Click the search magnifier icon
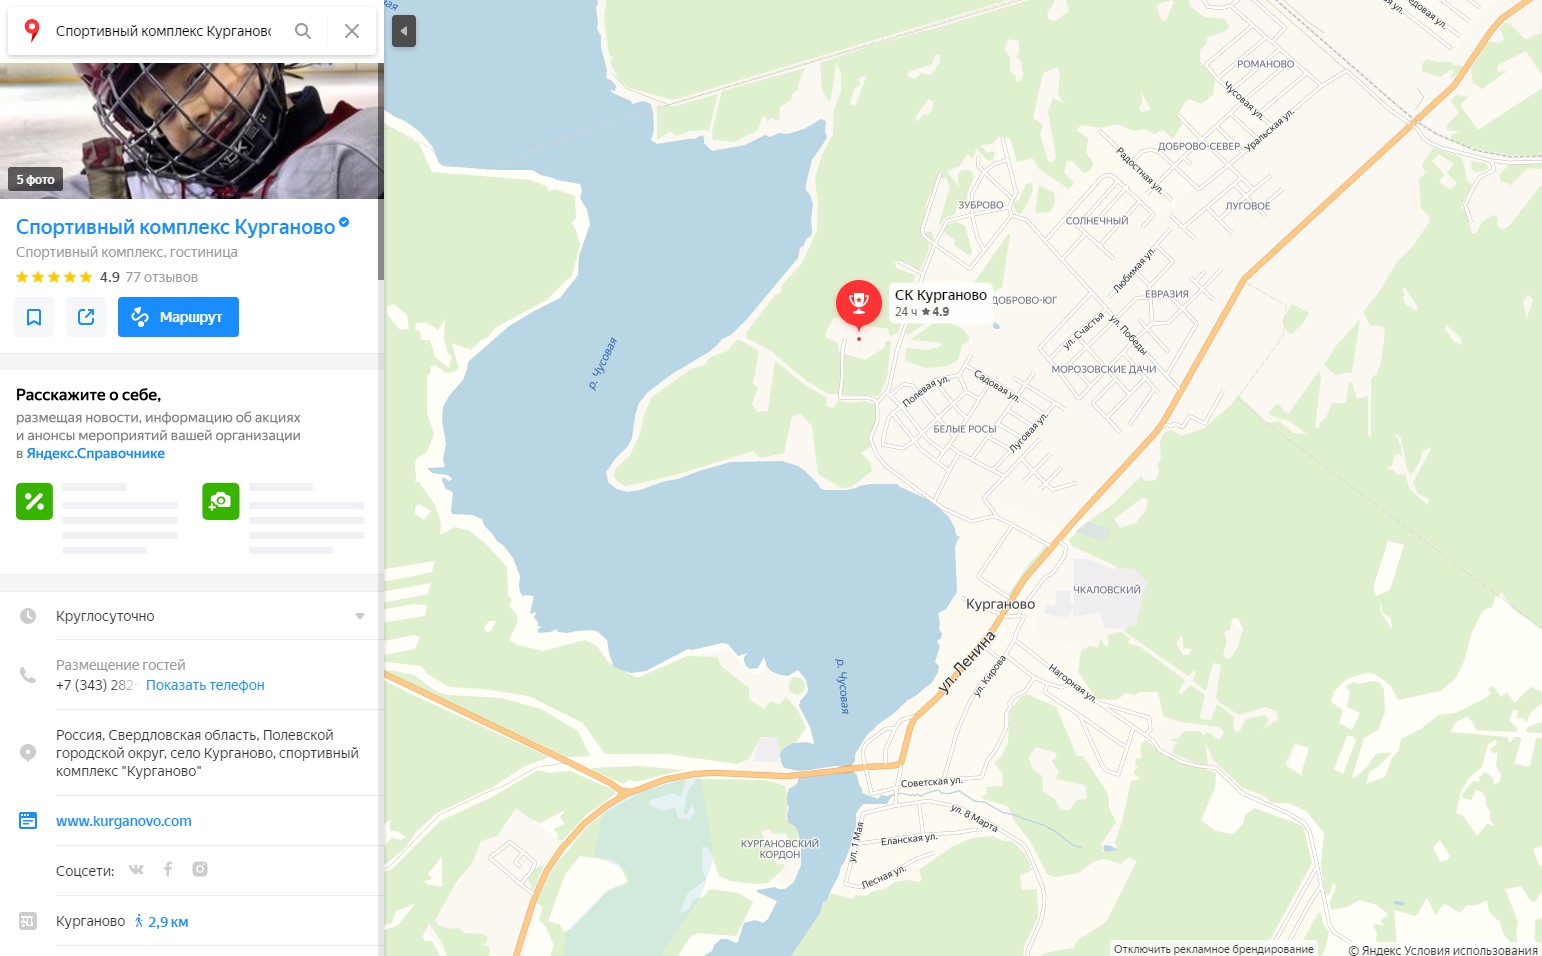1542x956 pixels. [x=303, y=31]
